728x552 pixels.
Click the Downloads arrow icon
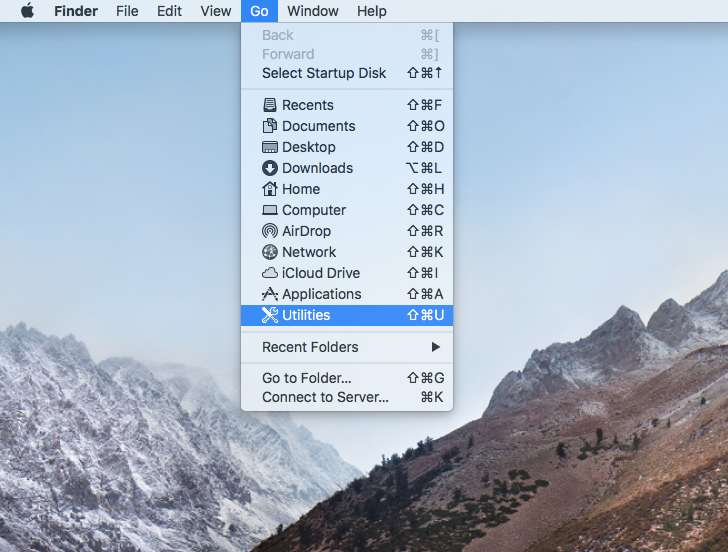270,168
